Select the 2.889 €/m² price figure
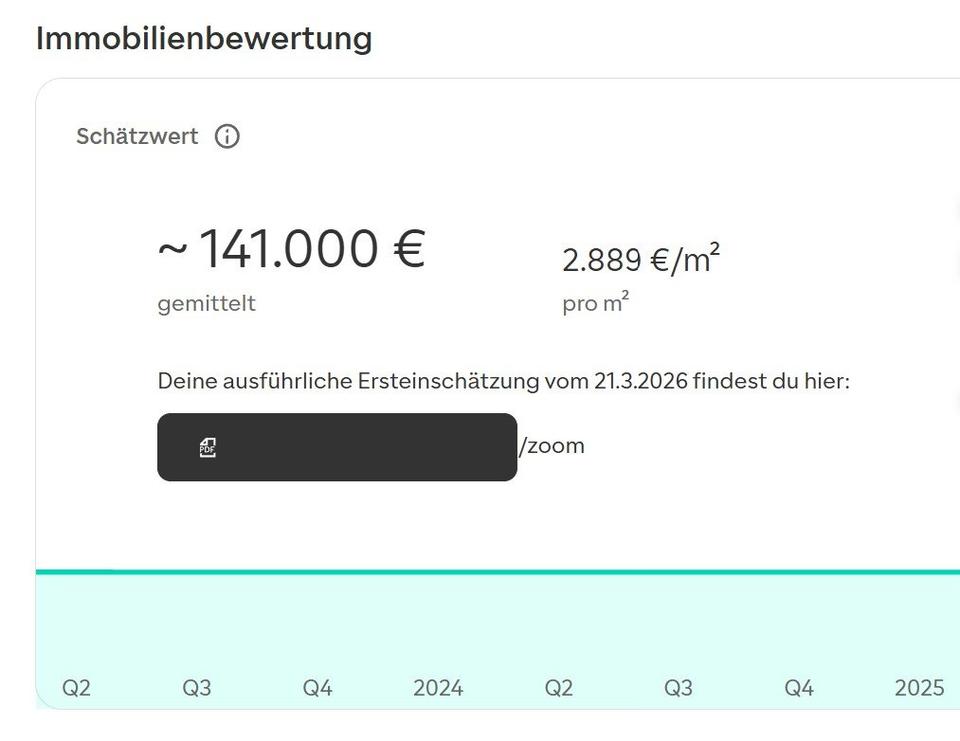Viewport: 960px width, 741px height. point(641,258)
